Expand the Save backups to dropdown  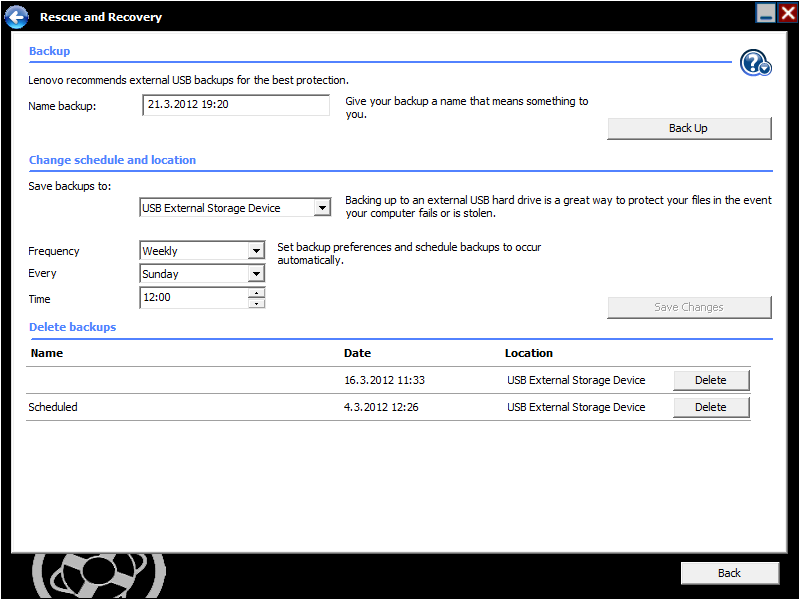coord(321,208)
